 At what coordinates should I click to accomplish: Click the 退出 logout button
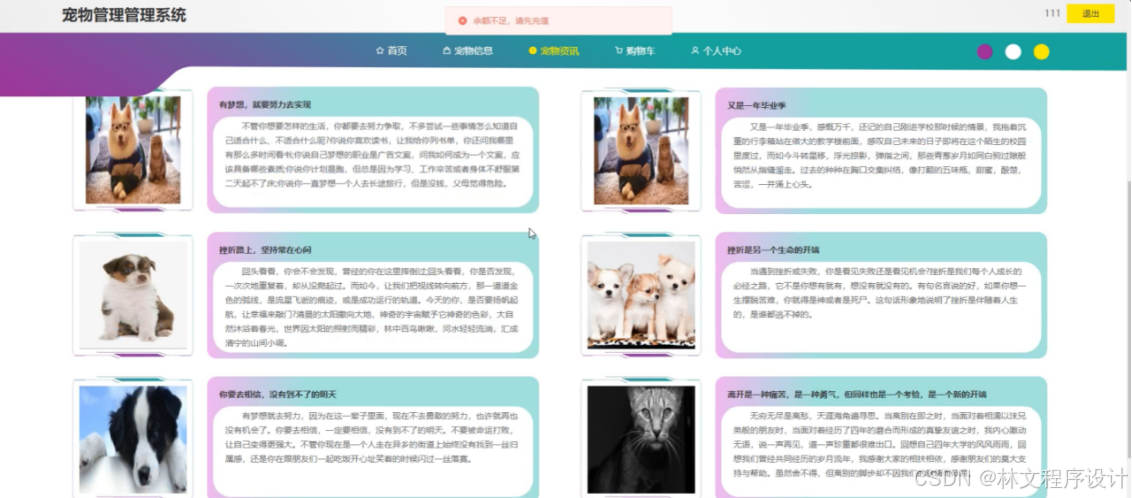(x=1090, y=14)
